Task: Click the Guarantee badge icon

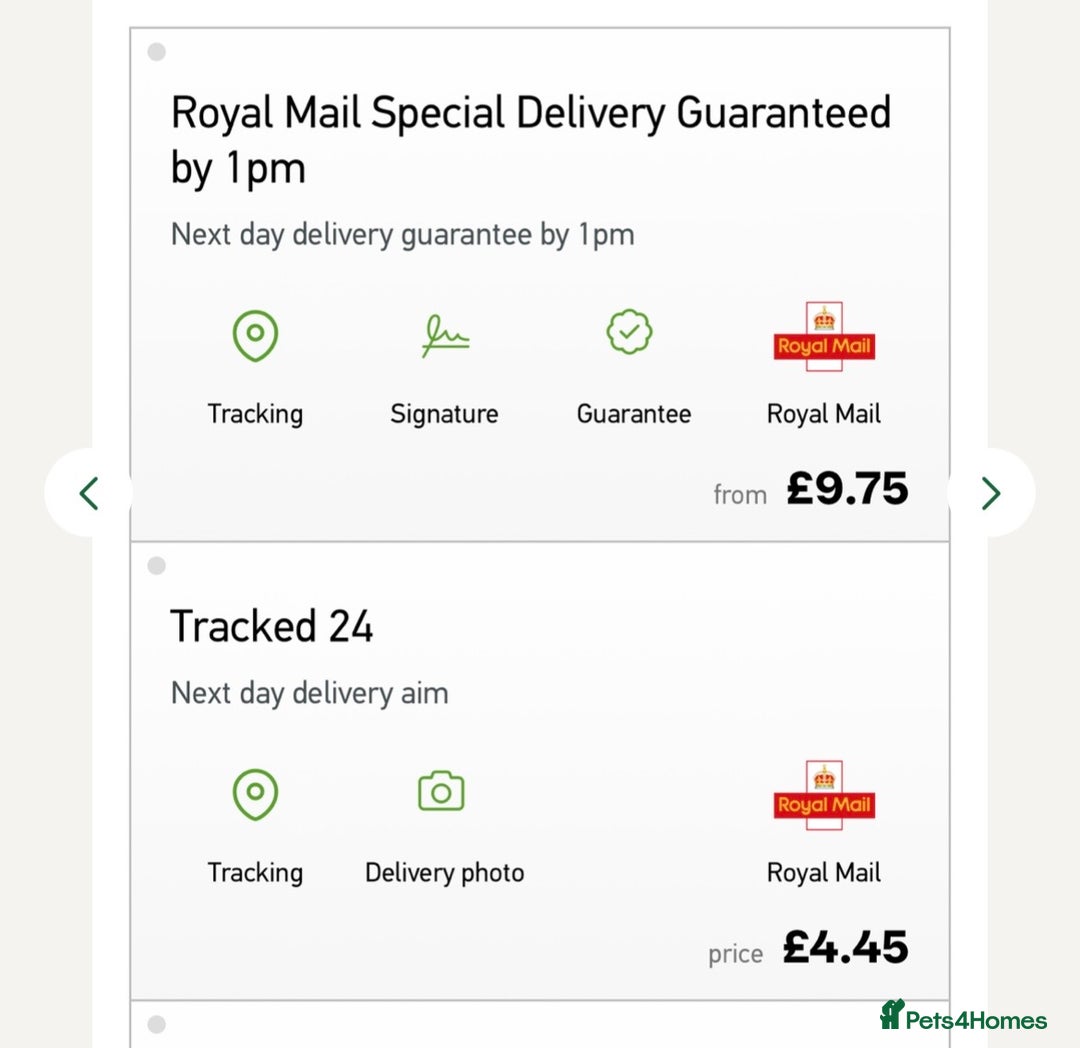Action: pos(630,333)
